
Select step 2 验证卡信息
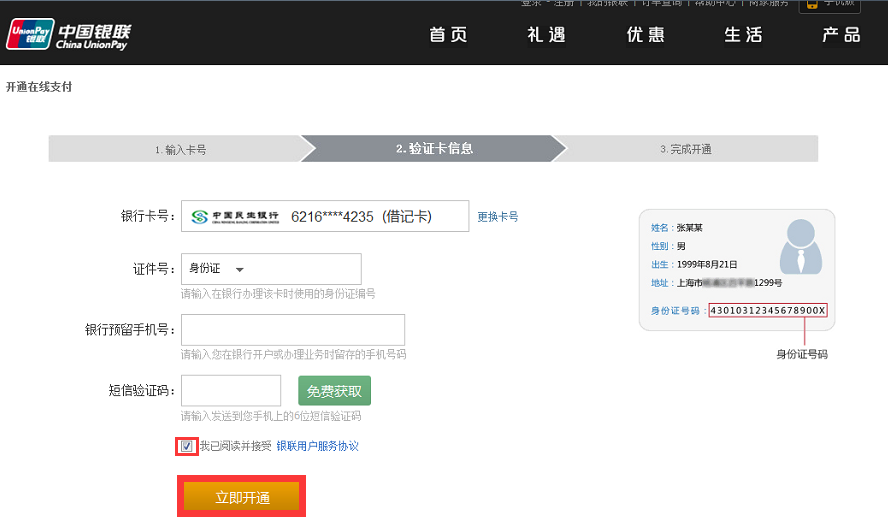pos(434,149)
